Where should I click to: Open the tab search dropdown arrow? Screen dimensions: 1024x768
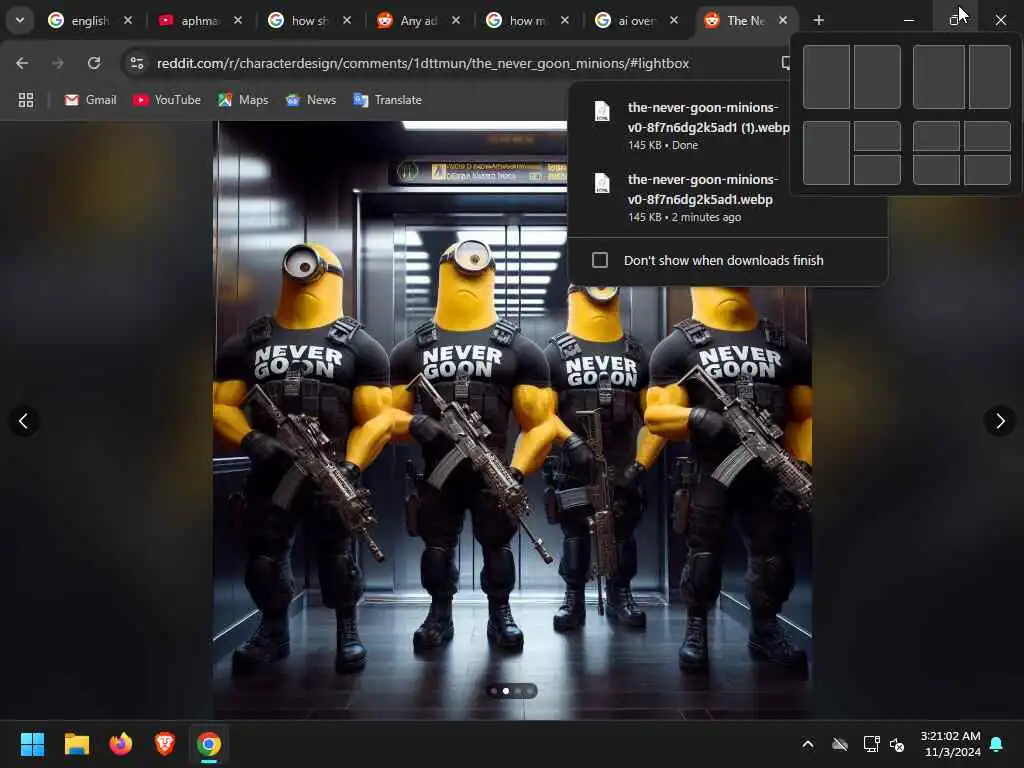pos(20,20)
